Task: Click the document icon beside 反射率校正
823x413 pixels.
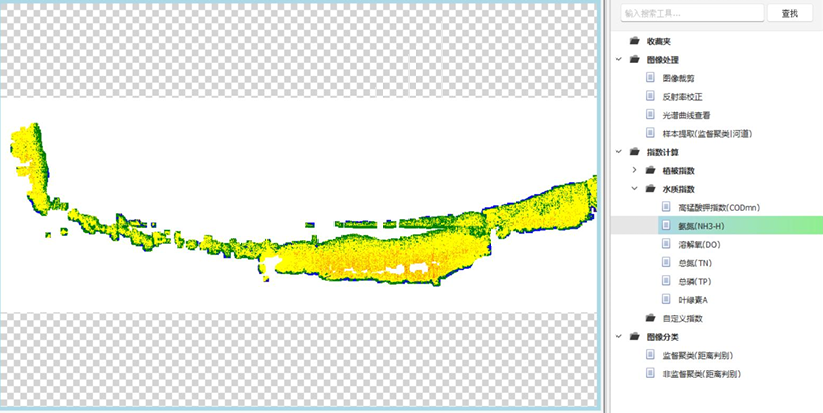Action: click(x=650, y=97)
